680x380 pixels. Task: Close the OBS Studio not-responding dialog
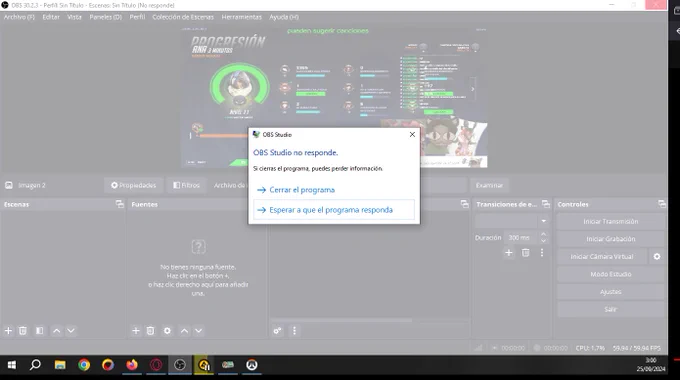(412, 134)
